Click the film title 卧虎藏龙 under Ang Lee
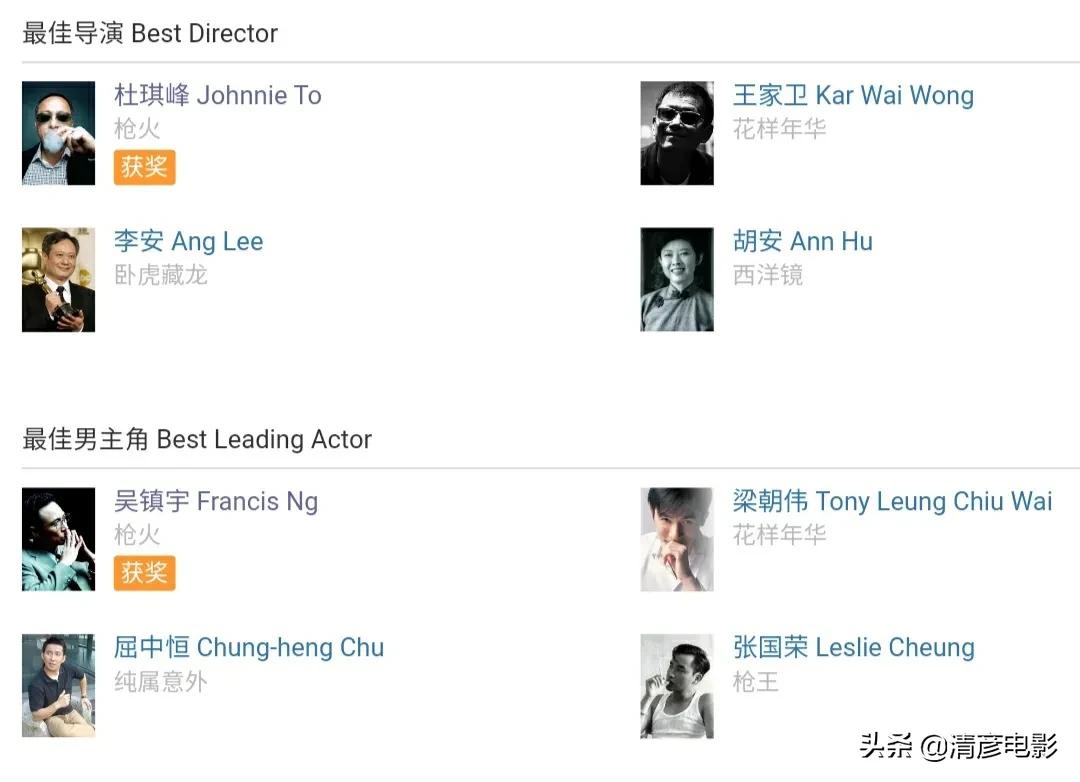 161,275
